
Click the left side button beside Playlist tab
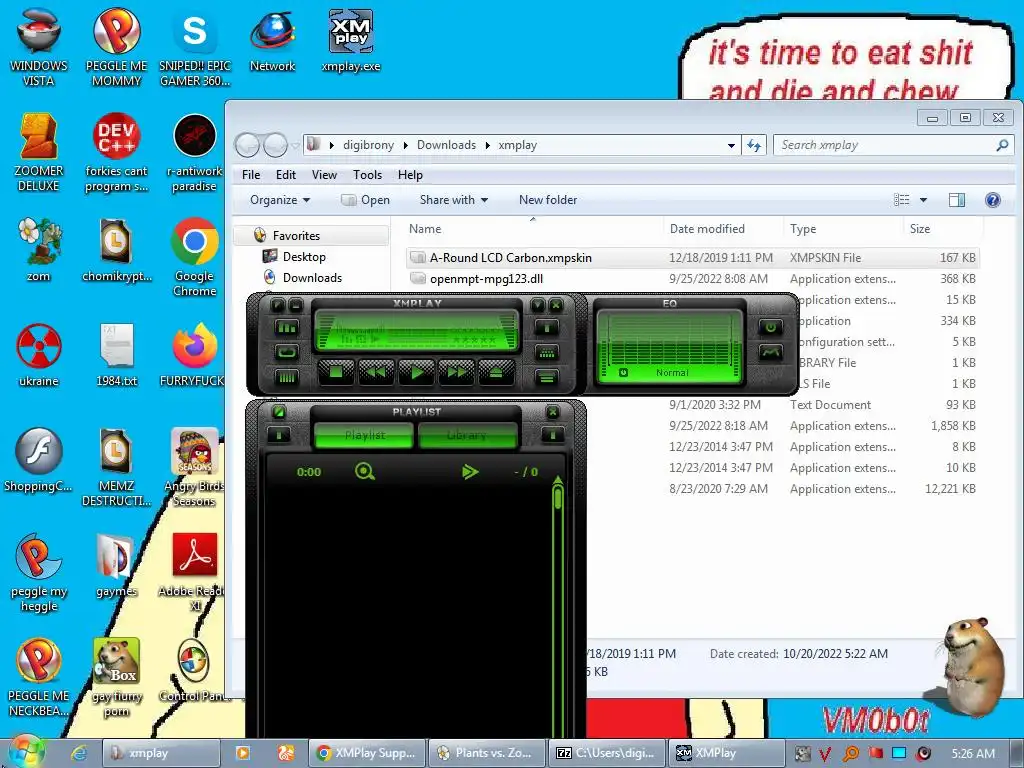pyautogui.click(x=279, y=435)
